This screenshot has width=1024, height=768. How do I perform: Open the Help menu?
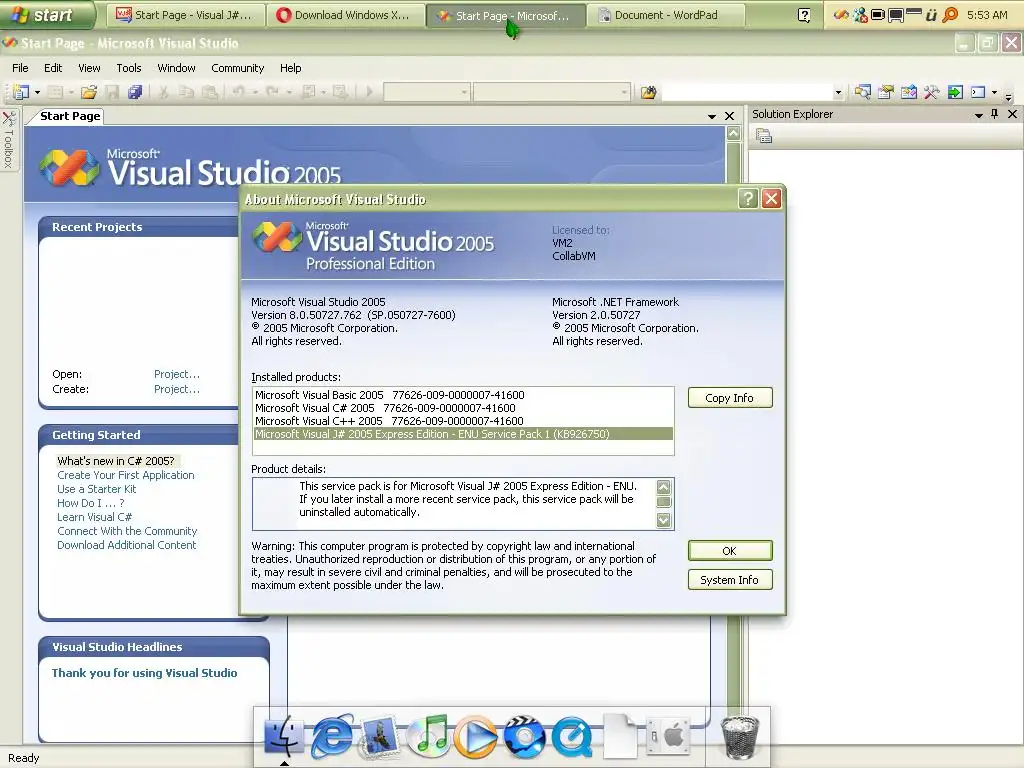point(291,68)
